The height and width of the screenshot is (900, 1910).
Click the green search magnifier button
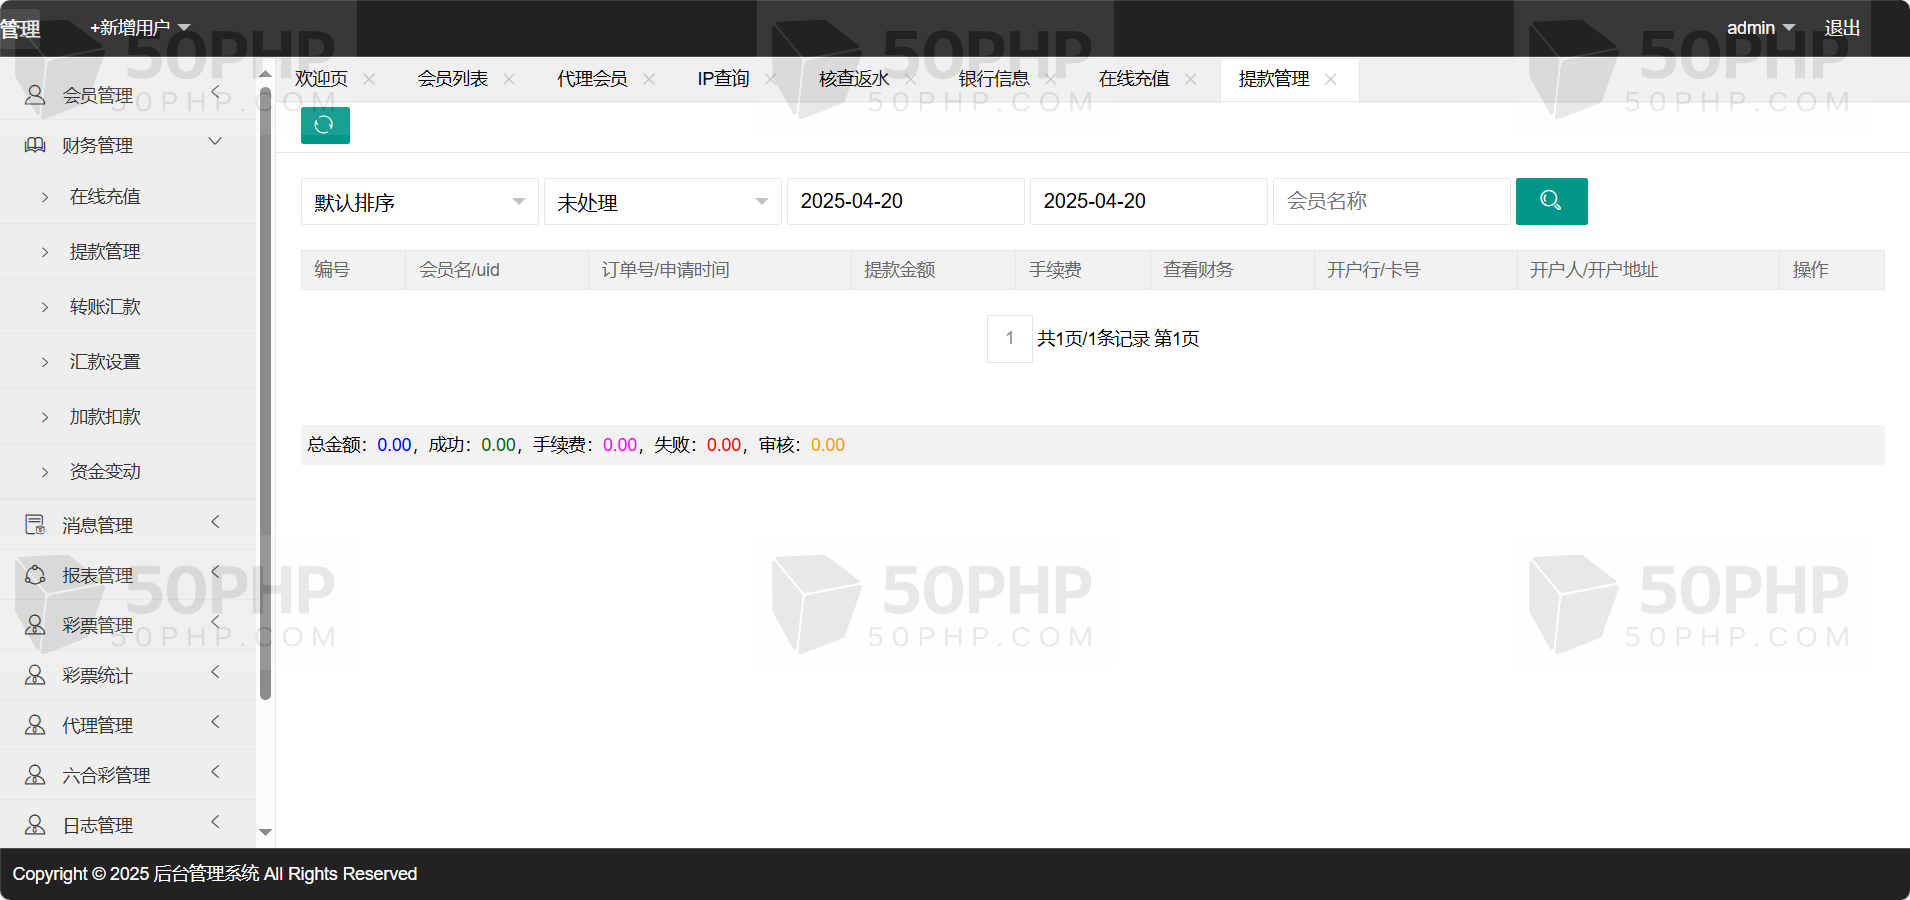tap(1551, 201)
